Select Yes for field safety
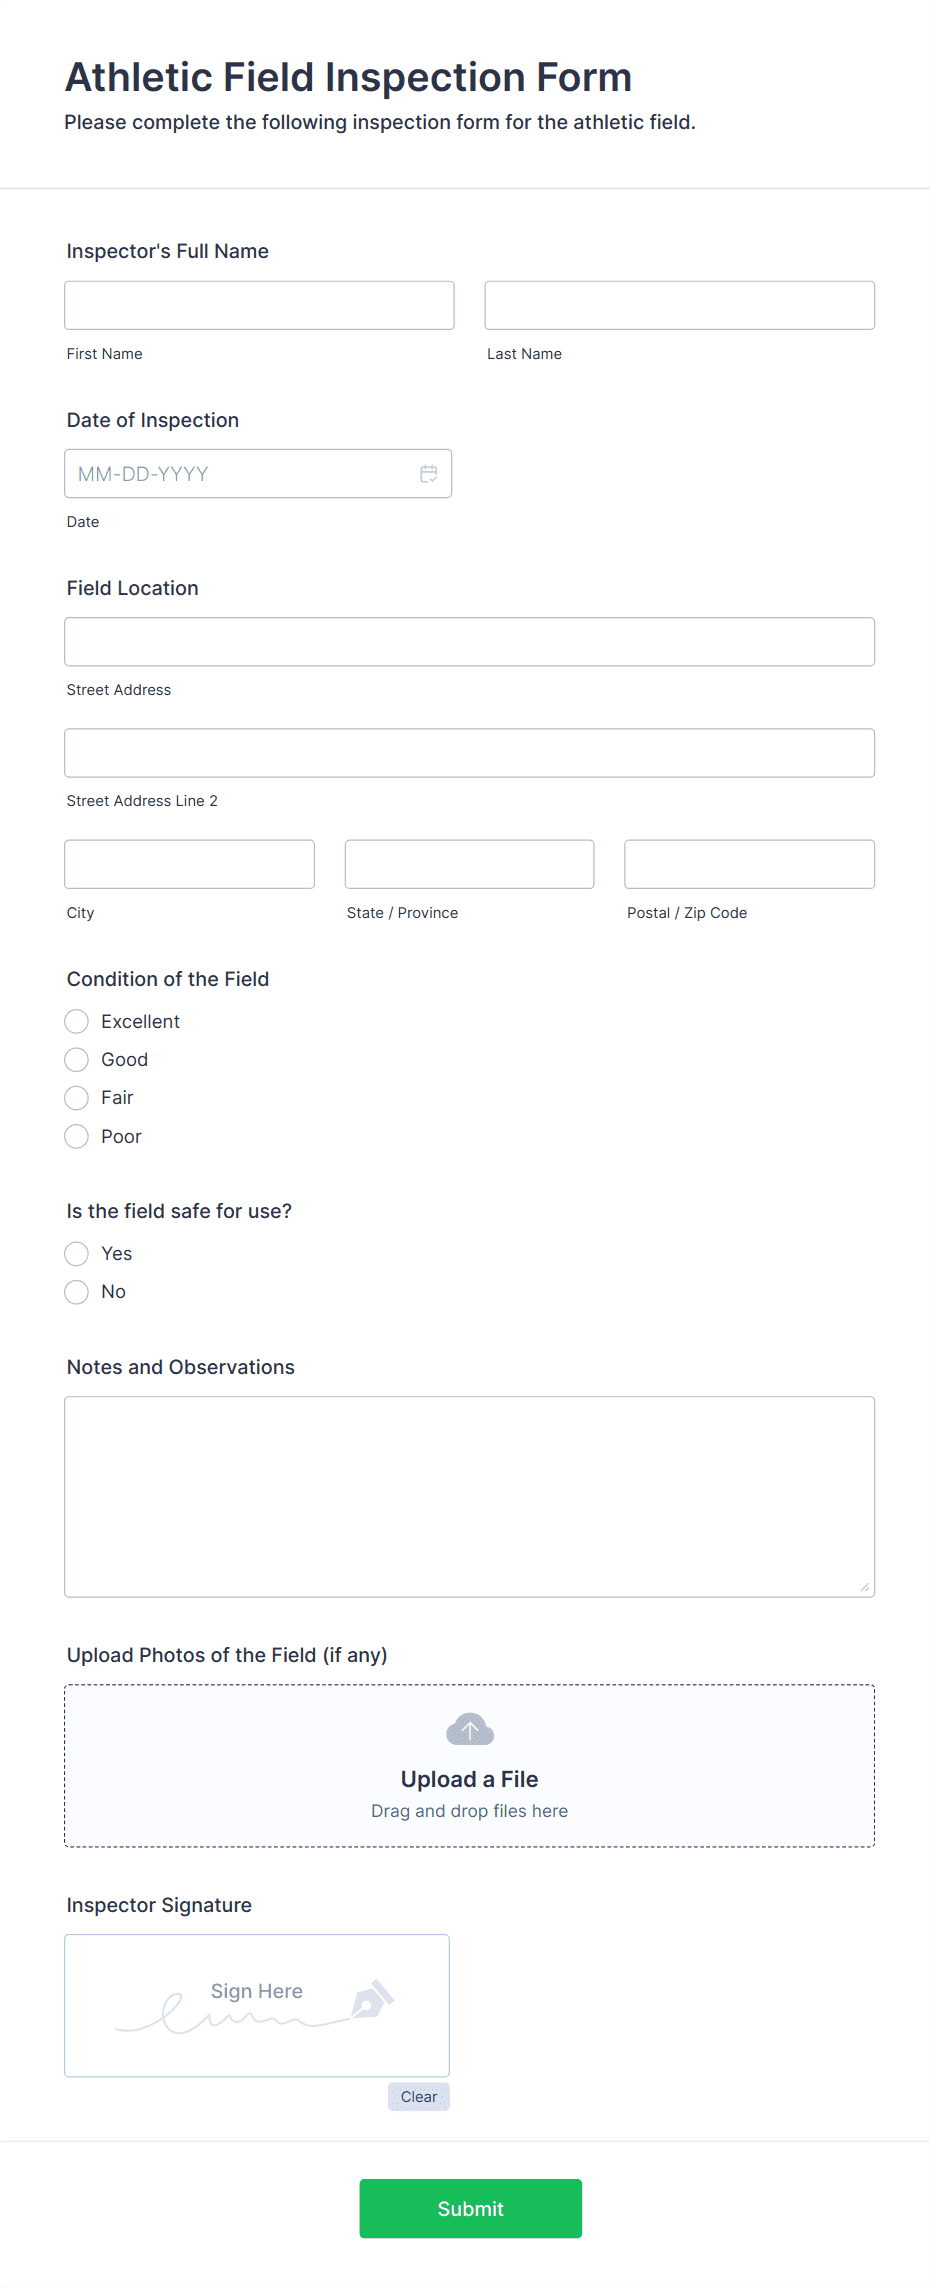 point(76,1253)
